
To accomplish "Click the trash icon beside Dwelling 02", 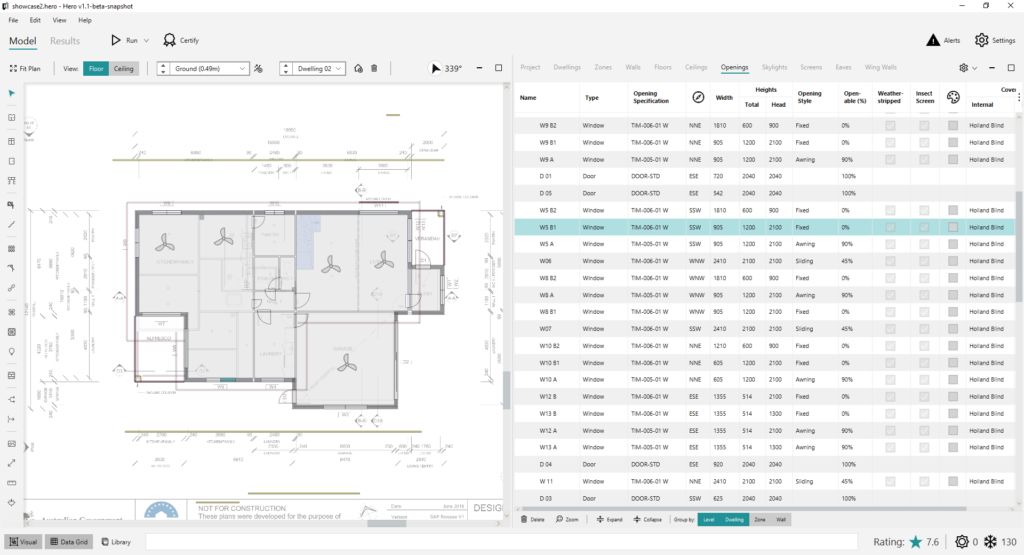I will [374, 69].
